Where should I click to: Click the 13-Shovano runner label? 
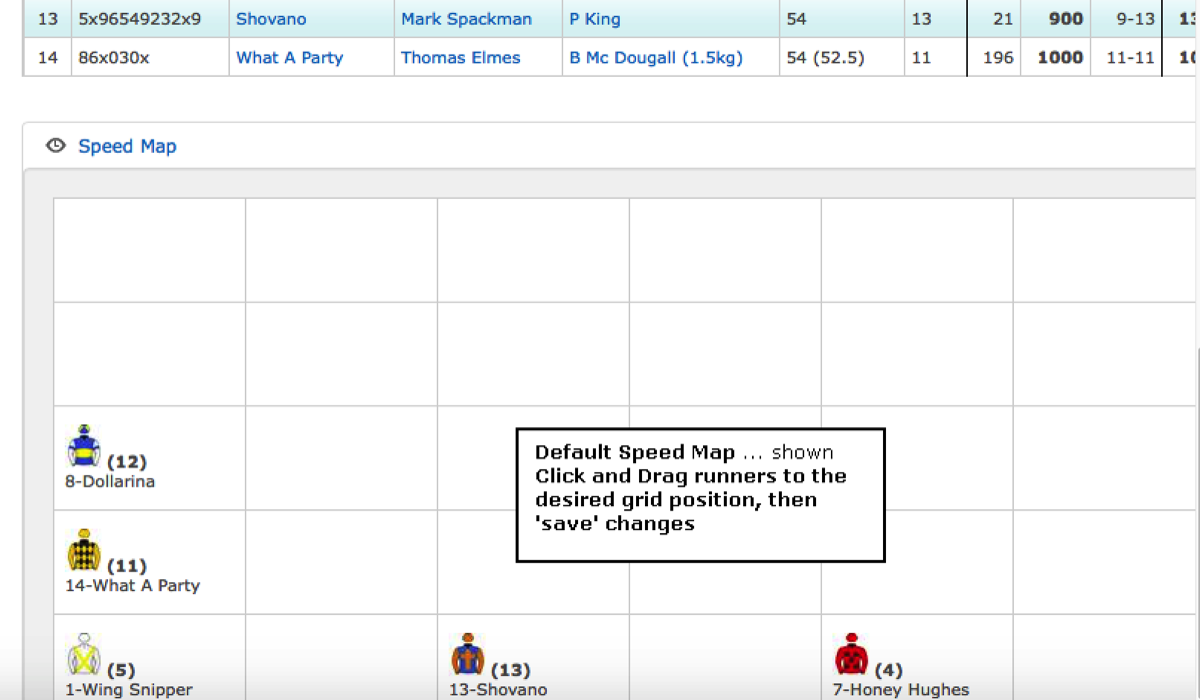click(498, 689)
